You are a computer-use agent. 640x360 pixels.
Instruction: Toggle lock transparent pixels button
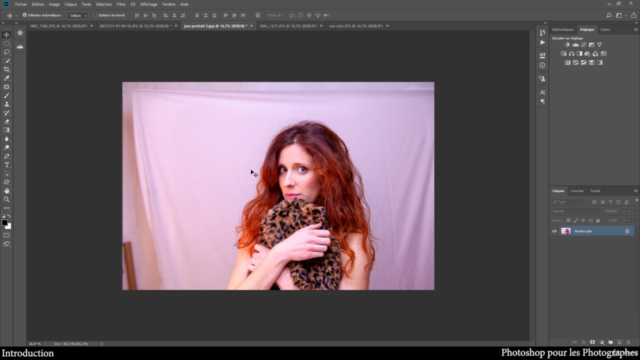568,220
